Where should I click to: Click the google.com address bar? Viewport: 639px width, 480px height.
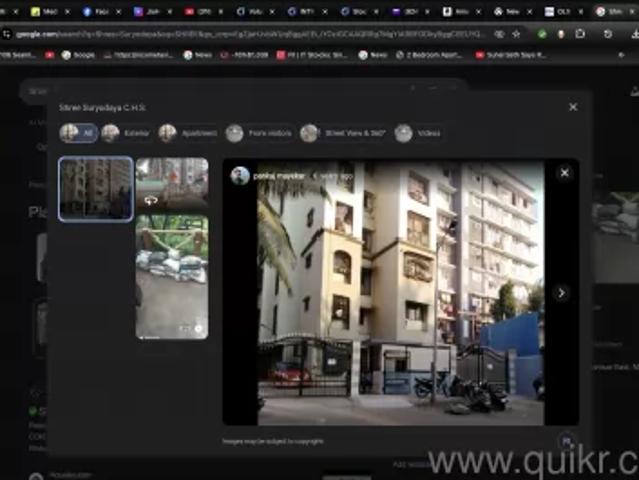[250, 33]
